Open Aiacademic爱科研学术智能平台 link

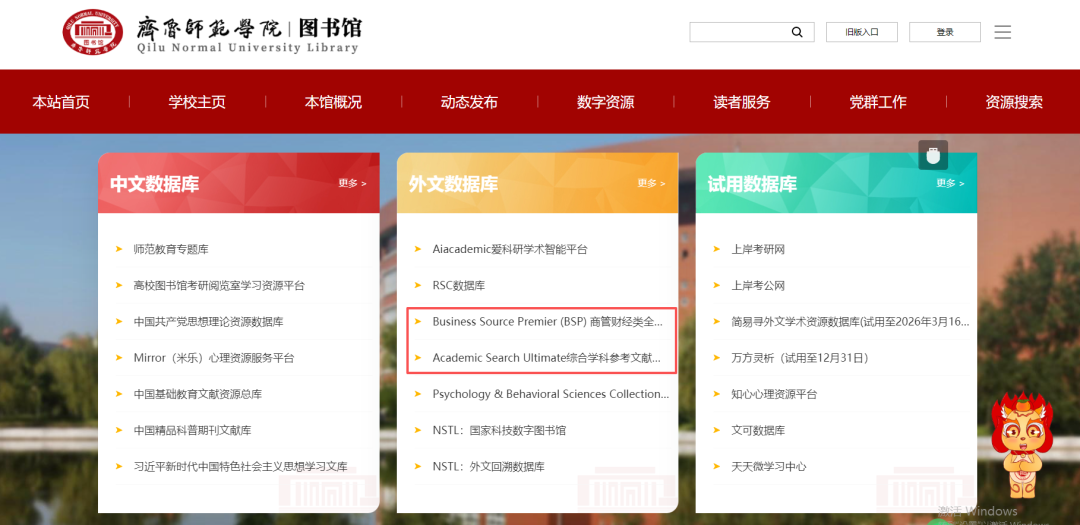point(510,249)
